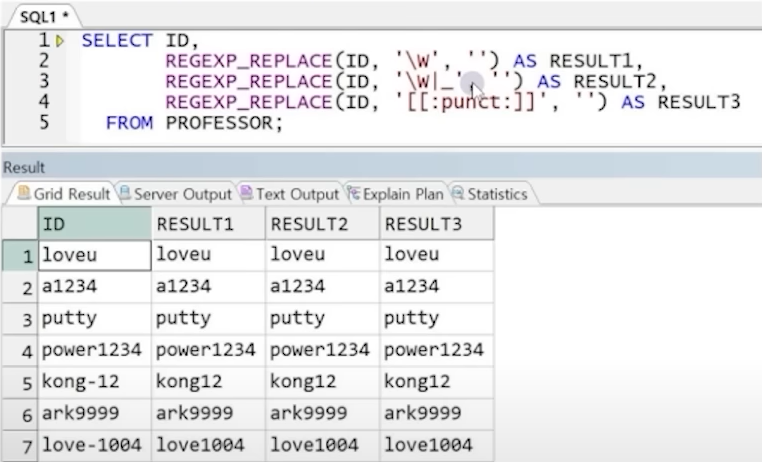Image resolution: width=762 pixels, height=462 pixels.
Task: Select the SQL1 editor tab
Action: click(x=44, y=17)
